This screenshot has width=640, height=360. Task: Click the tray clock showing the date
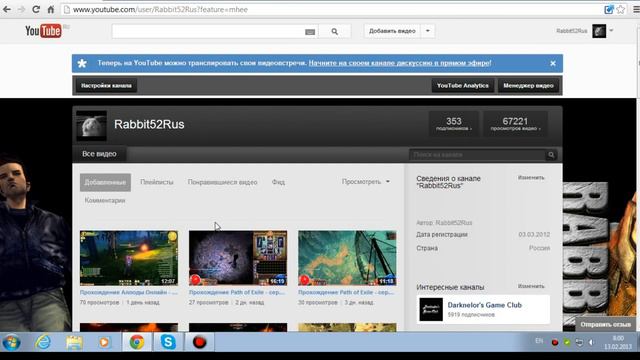pos(618,342)
